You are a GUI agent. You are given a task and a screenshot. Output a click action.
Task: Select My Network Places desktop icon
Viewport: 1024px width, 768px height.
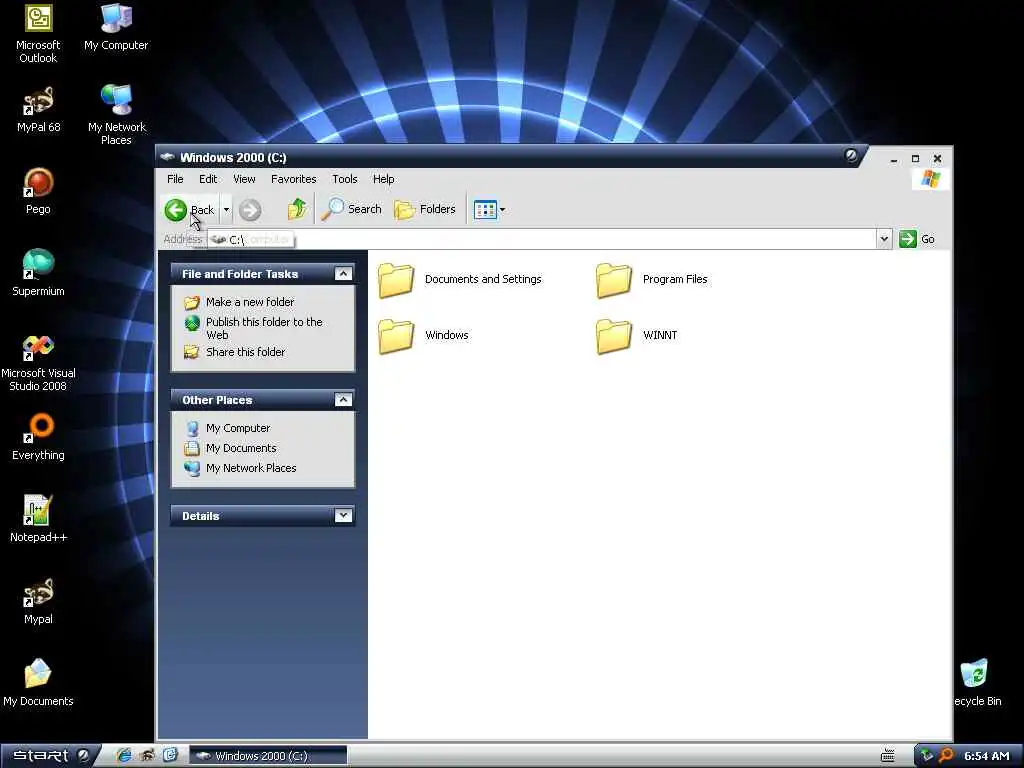pyautogui.click(x=116, y=115)
